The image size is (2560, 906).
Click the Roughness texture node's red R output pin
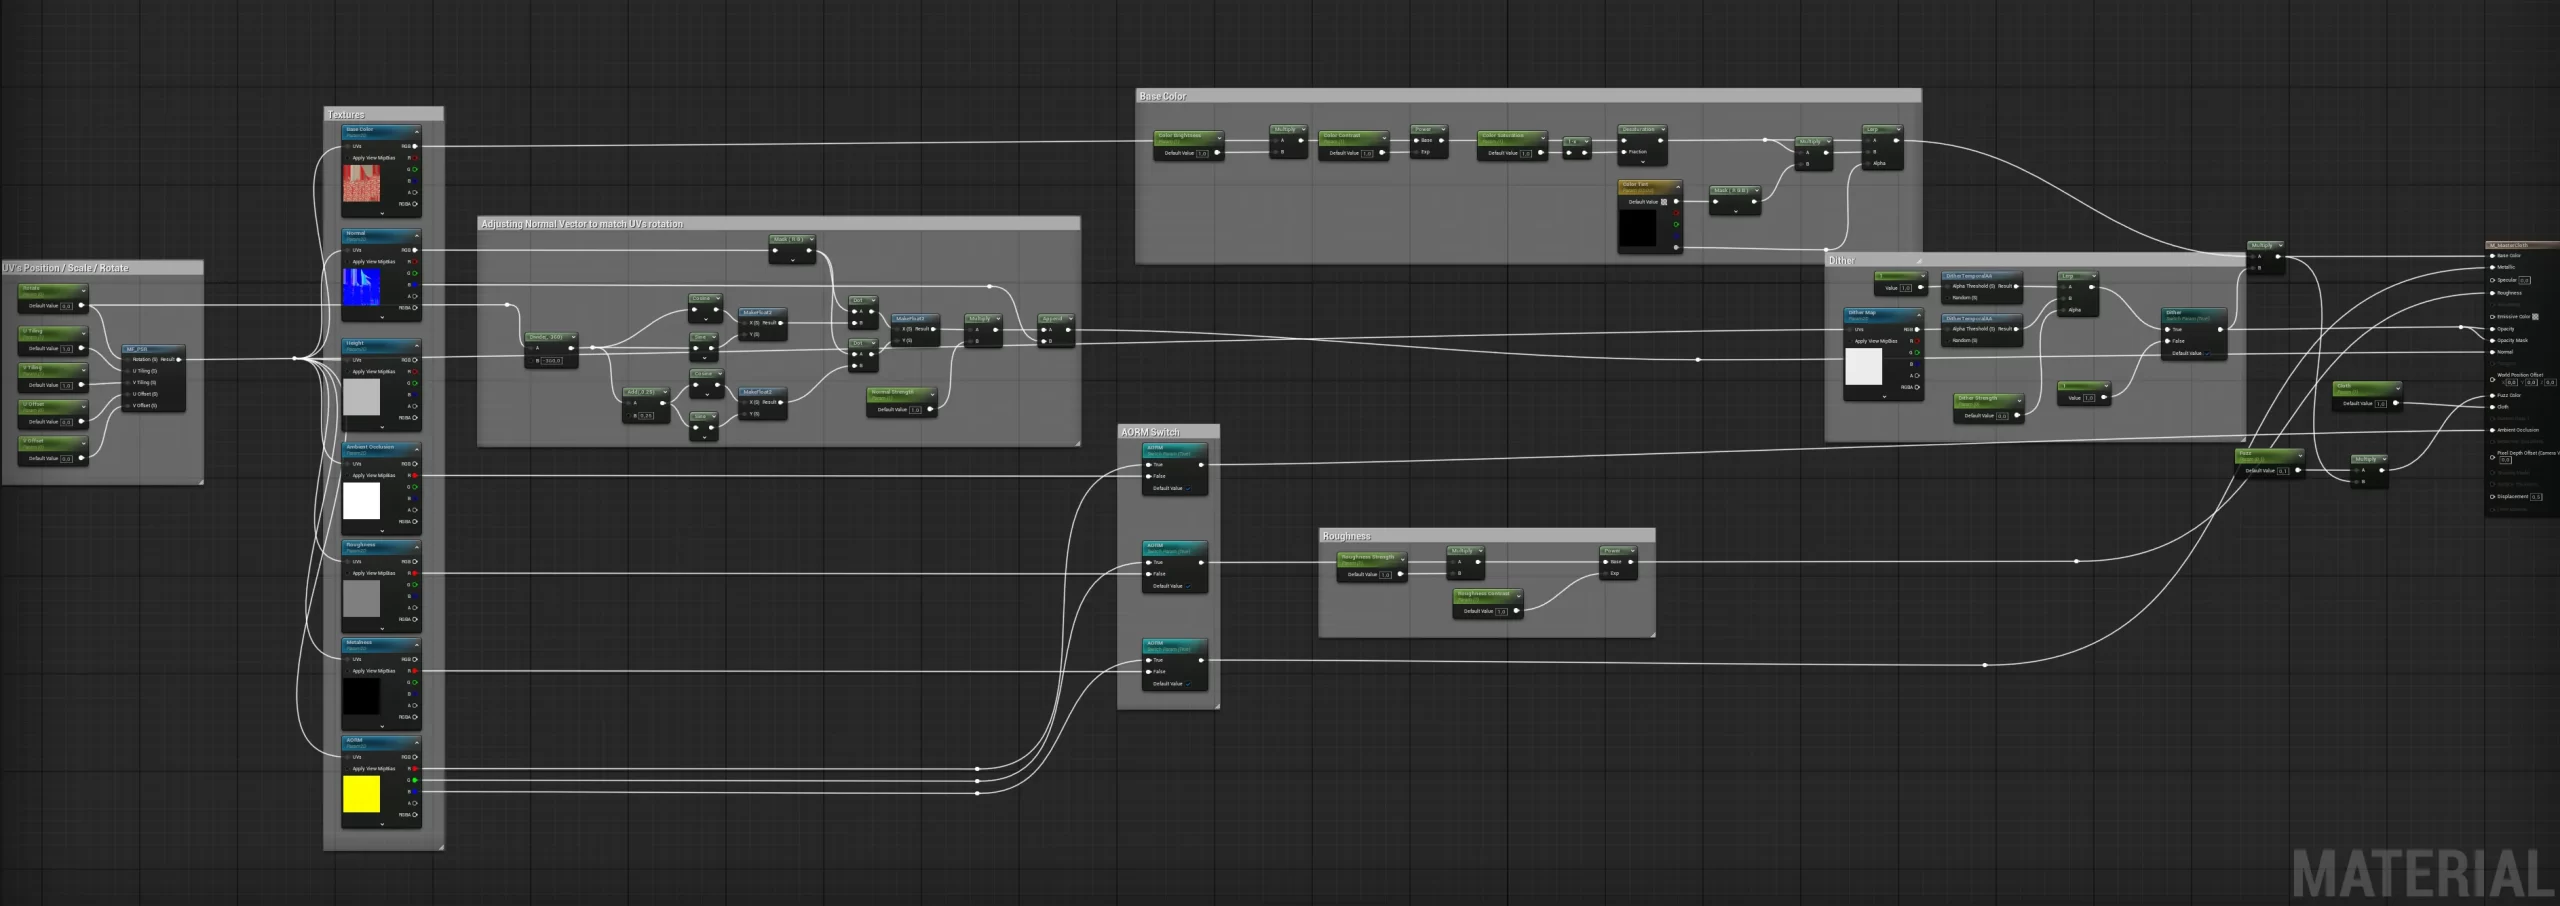[415, 573]
